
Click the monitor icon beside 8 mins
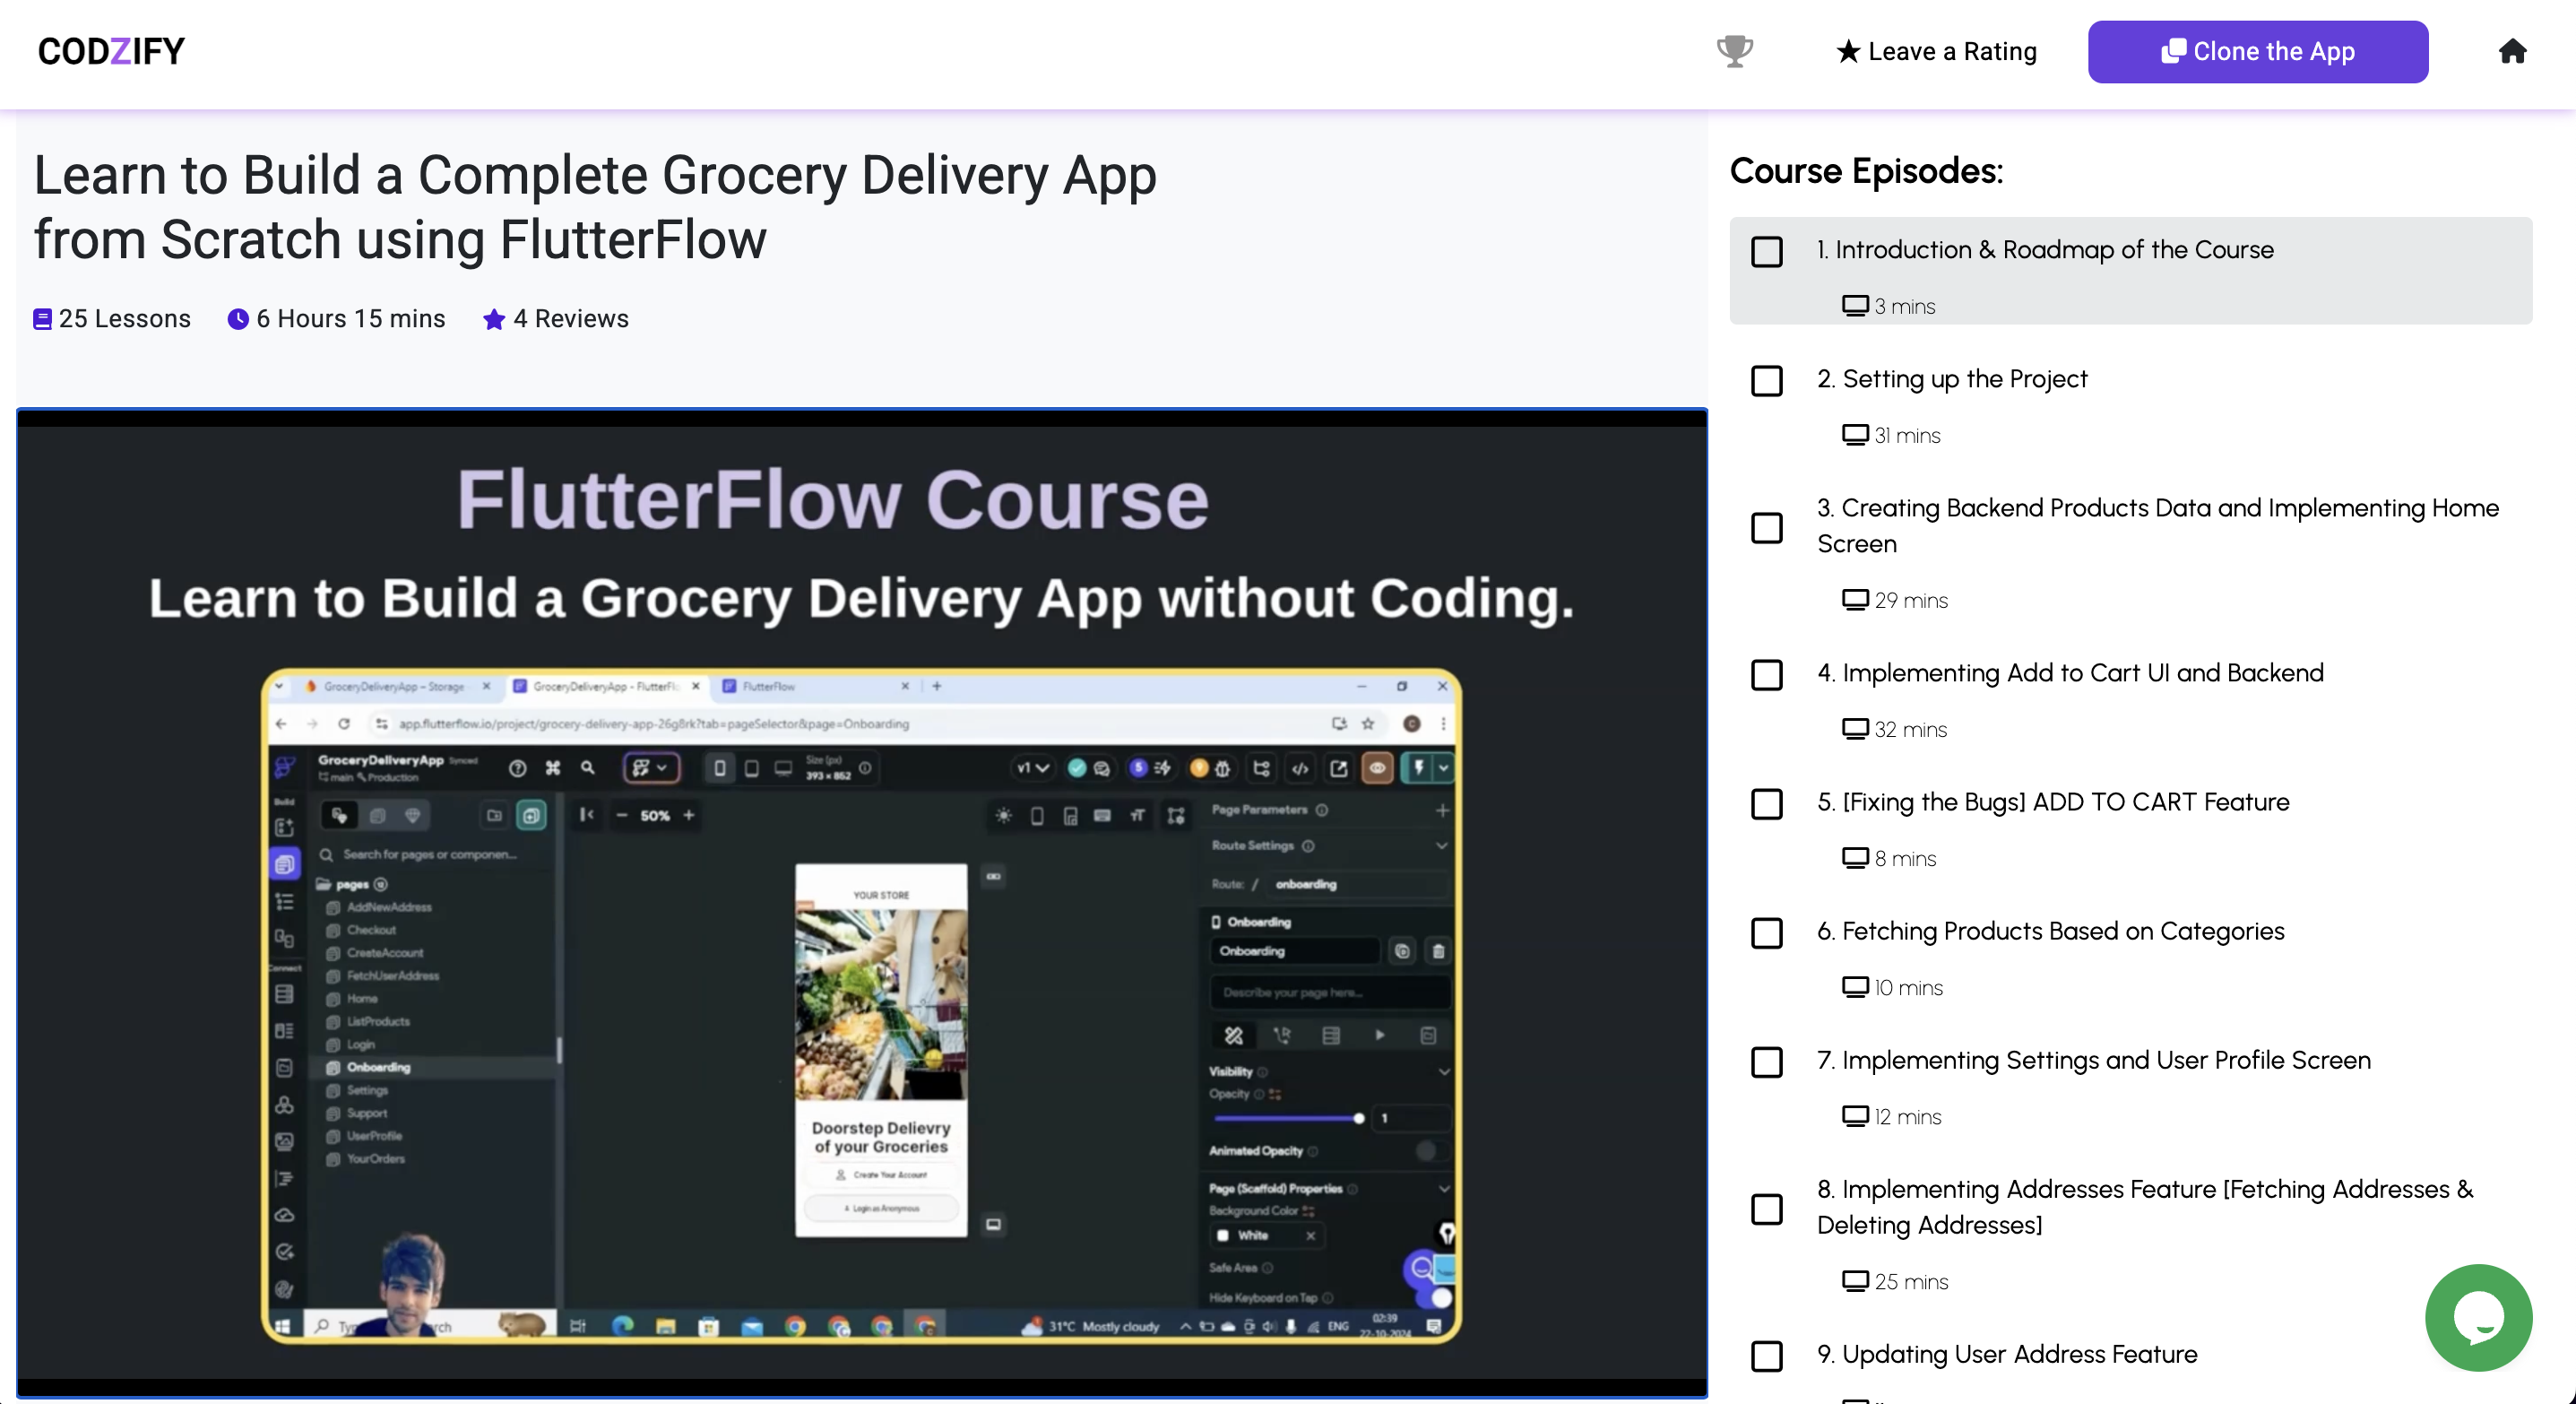pyautogui.click(x=1855, y=857)
